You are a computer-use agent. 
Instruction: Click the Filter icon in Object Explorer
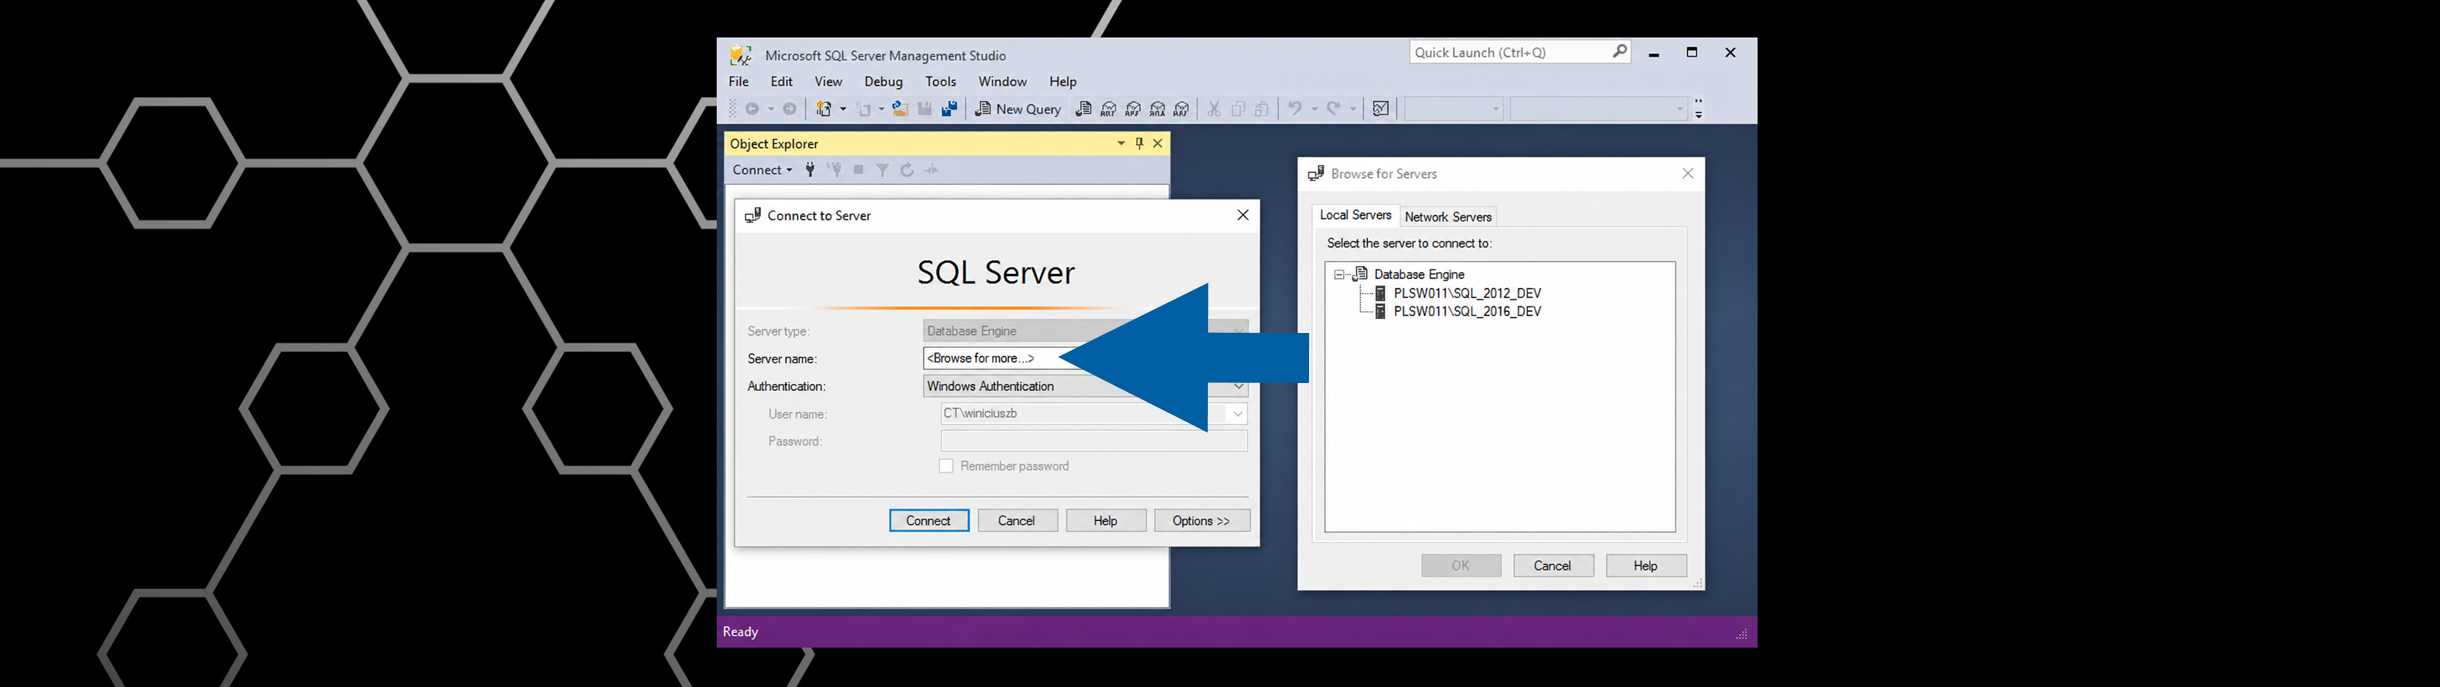point(883,170)
